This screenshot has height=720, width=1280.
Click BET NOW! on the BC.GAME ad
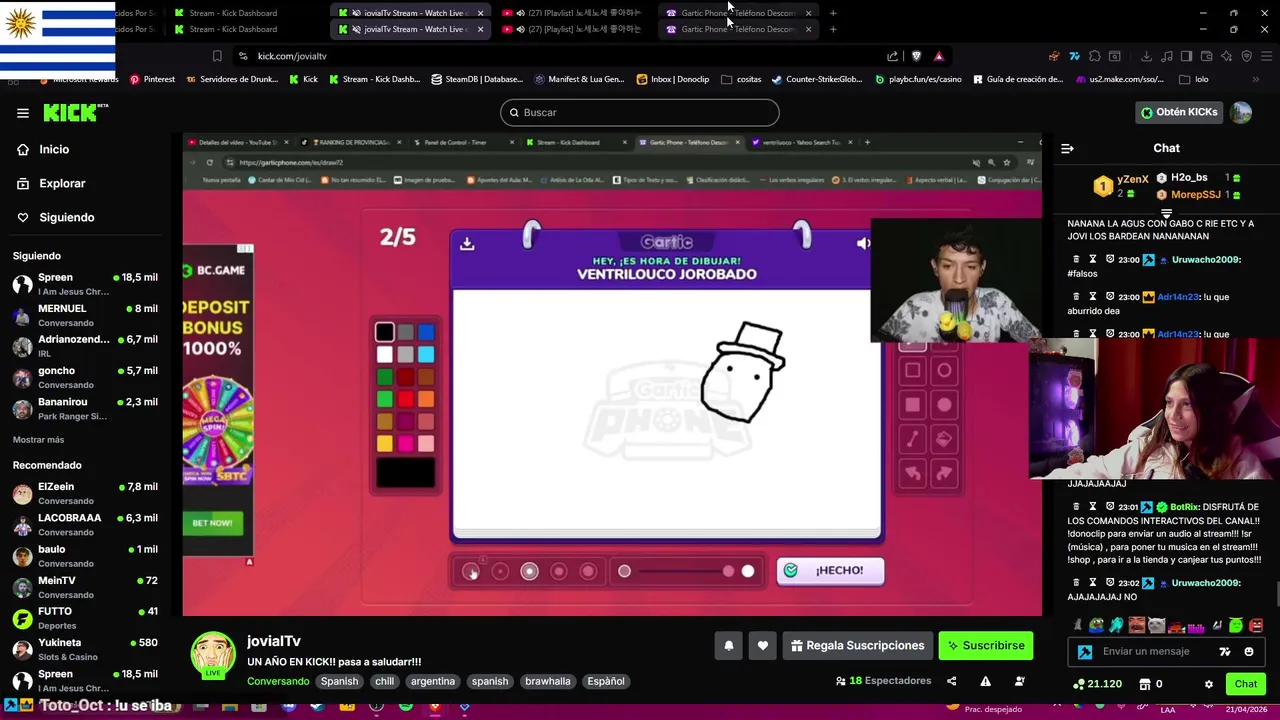(x=212, y=523)
